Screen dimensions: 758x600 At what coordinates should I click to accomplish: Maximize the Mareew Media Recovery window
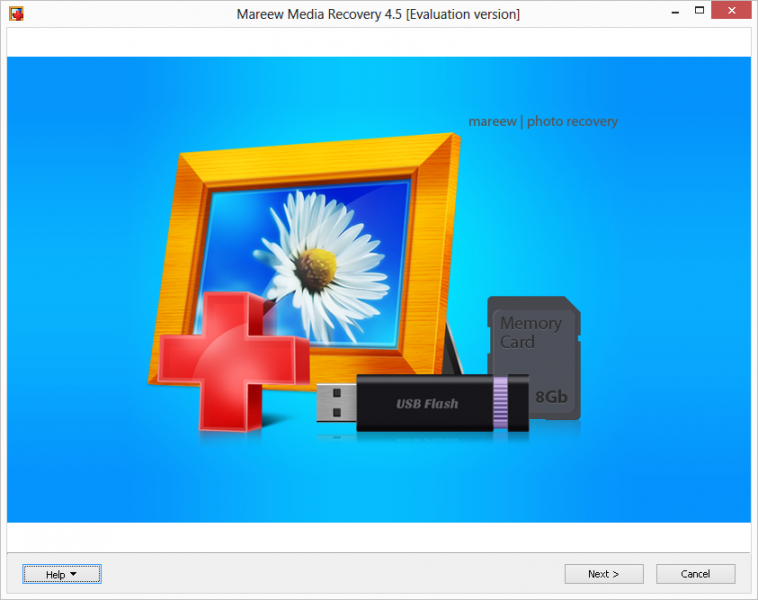[699, 11]
